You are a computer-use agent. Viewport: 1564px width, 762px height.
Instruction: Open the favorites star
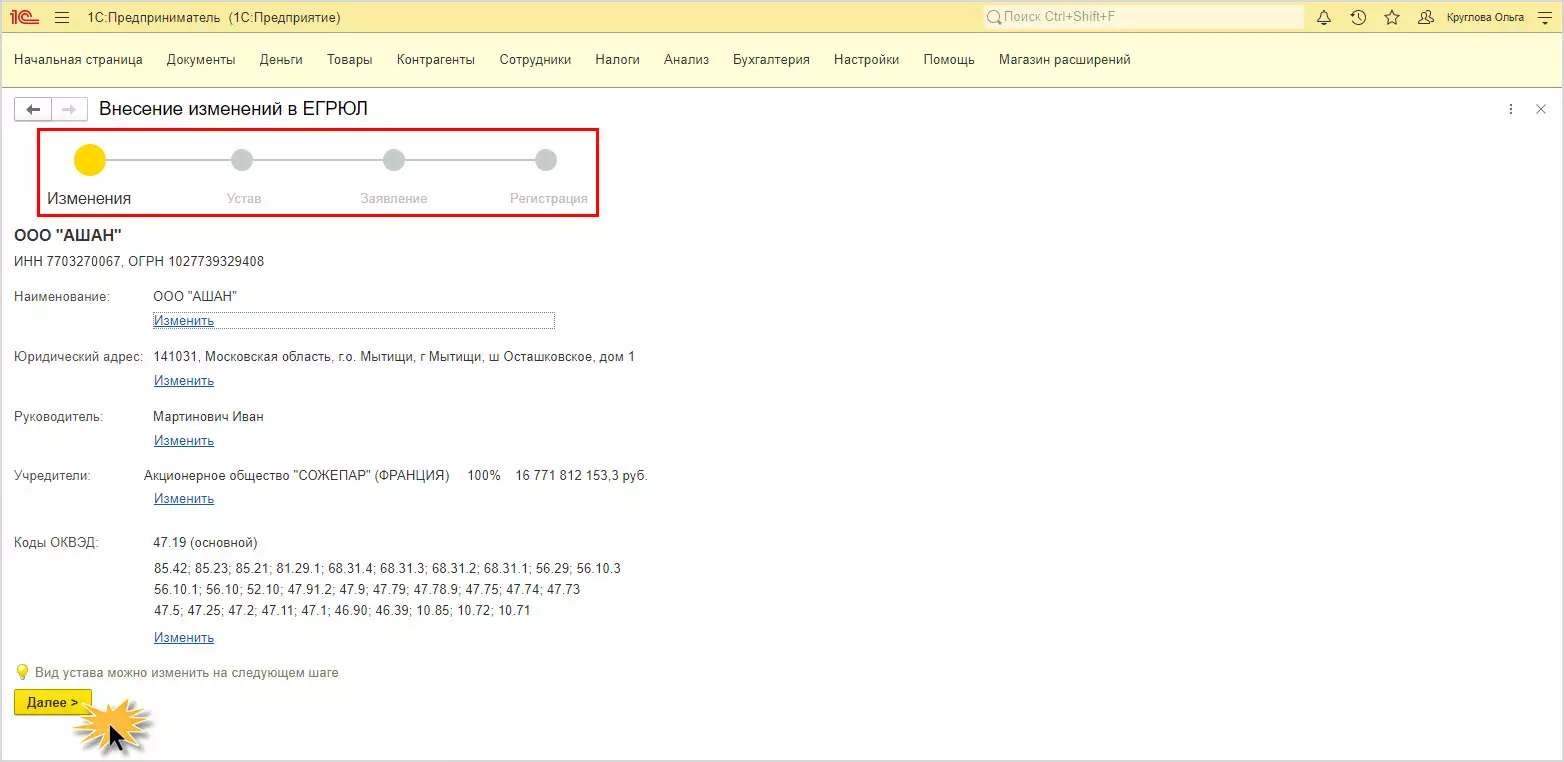tap(1392, 17)
